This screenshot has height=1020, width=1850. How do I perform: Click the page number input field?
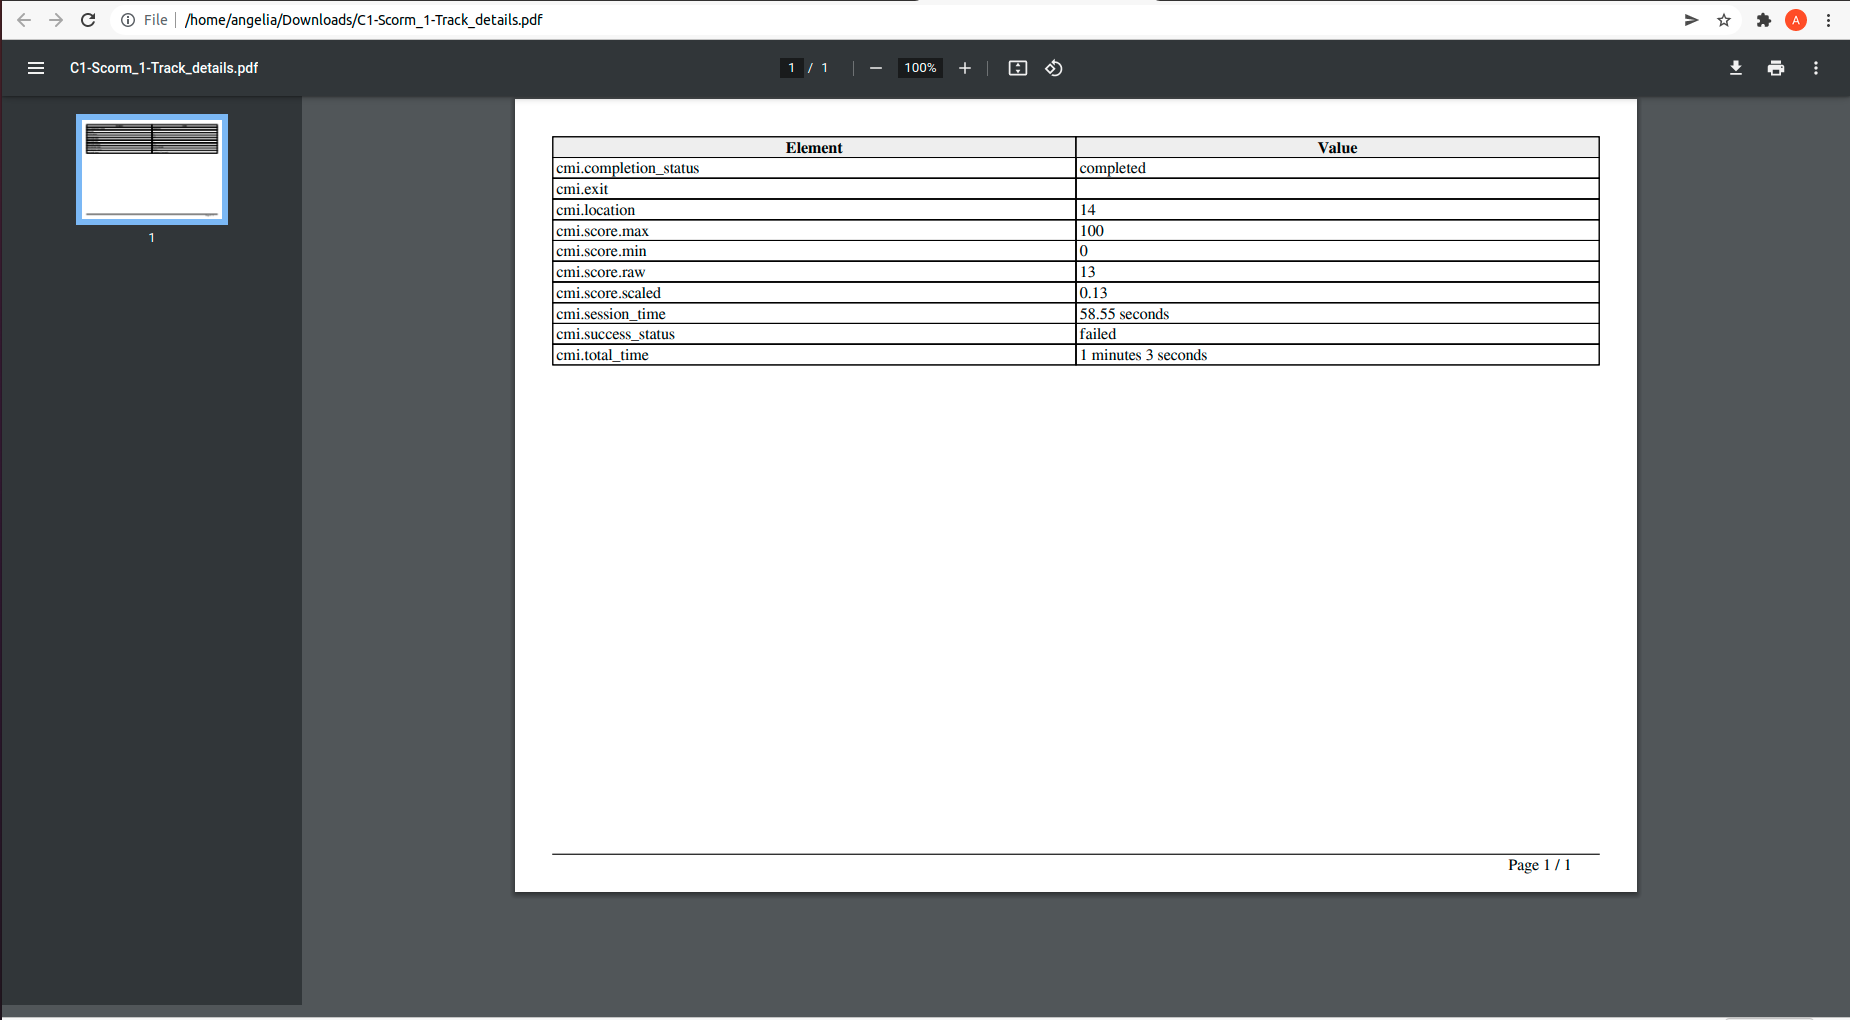[x=791, y=68]
